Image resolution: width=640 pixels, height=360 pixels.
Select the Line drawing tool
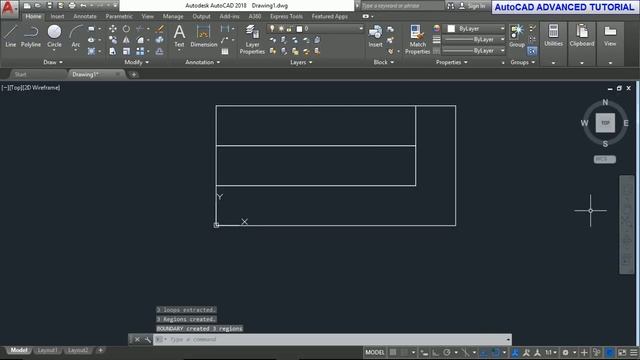tap(11, 36)
